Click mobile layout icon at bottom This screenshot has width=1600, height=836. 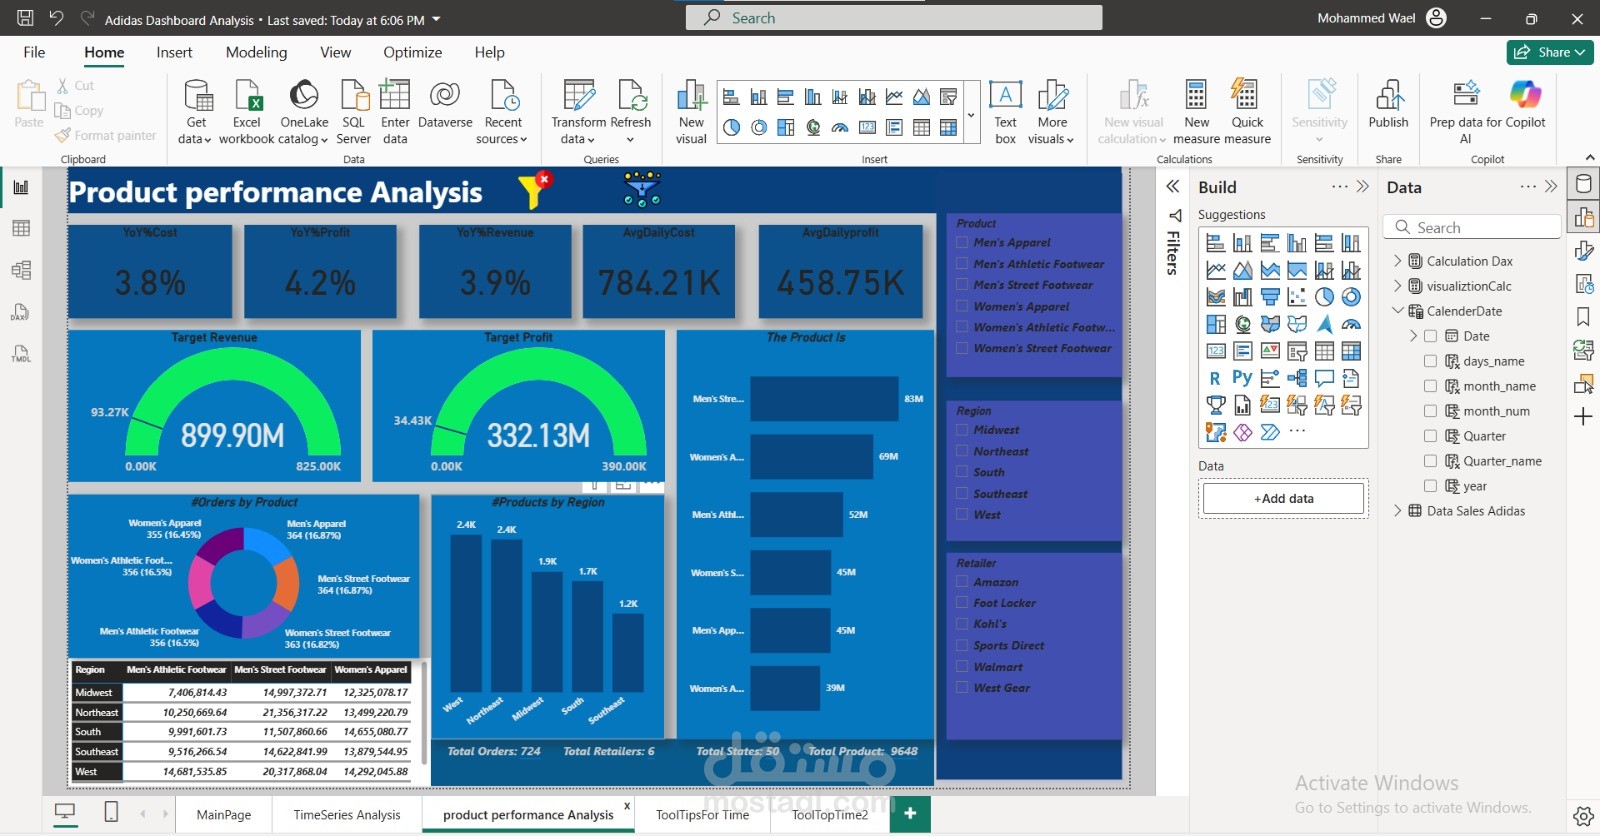111,813
